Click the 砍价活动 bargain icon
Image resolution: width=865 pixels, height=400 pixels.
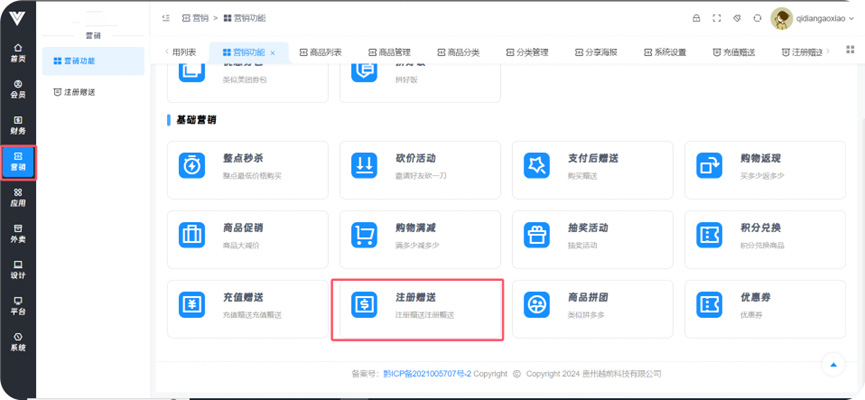coord(364,165)
